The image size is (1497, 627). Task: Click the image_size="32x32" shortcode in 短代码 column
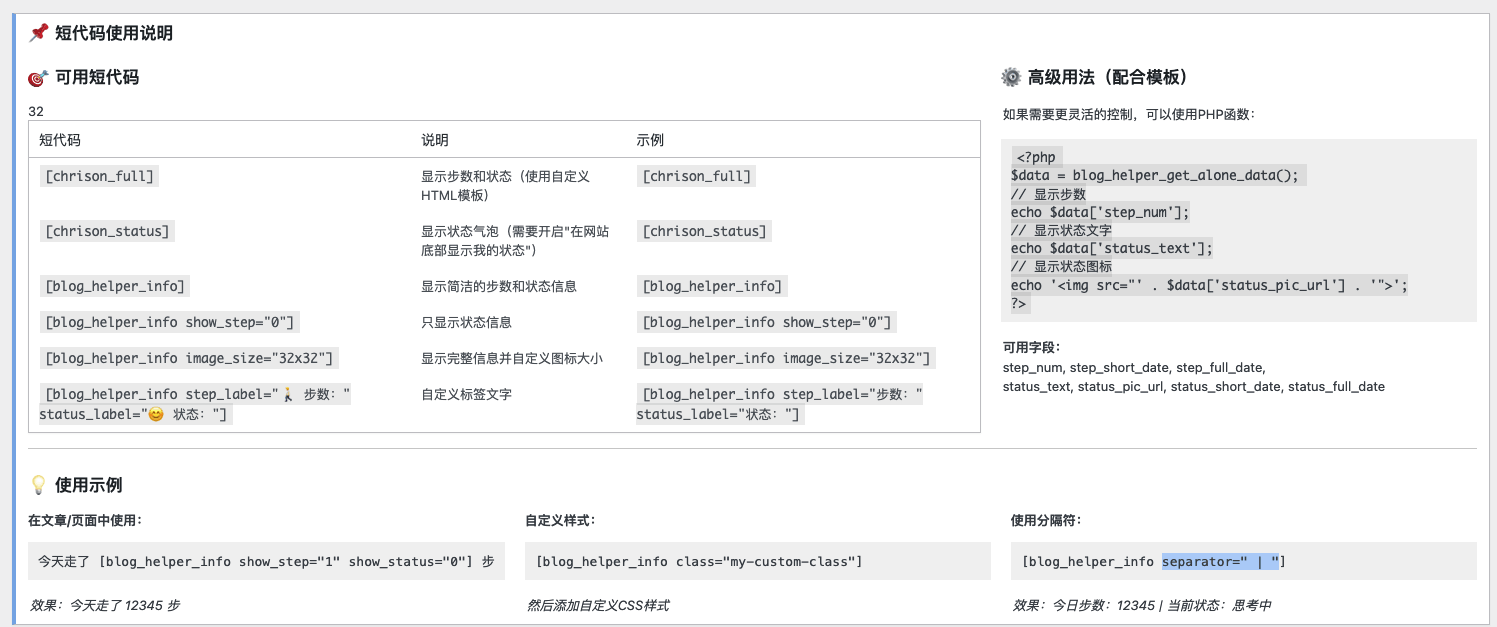(189, 358)
